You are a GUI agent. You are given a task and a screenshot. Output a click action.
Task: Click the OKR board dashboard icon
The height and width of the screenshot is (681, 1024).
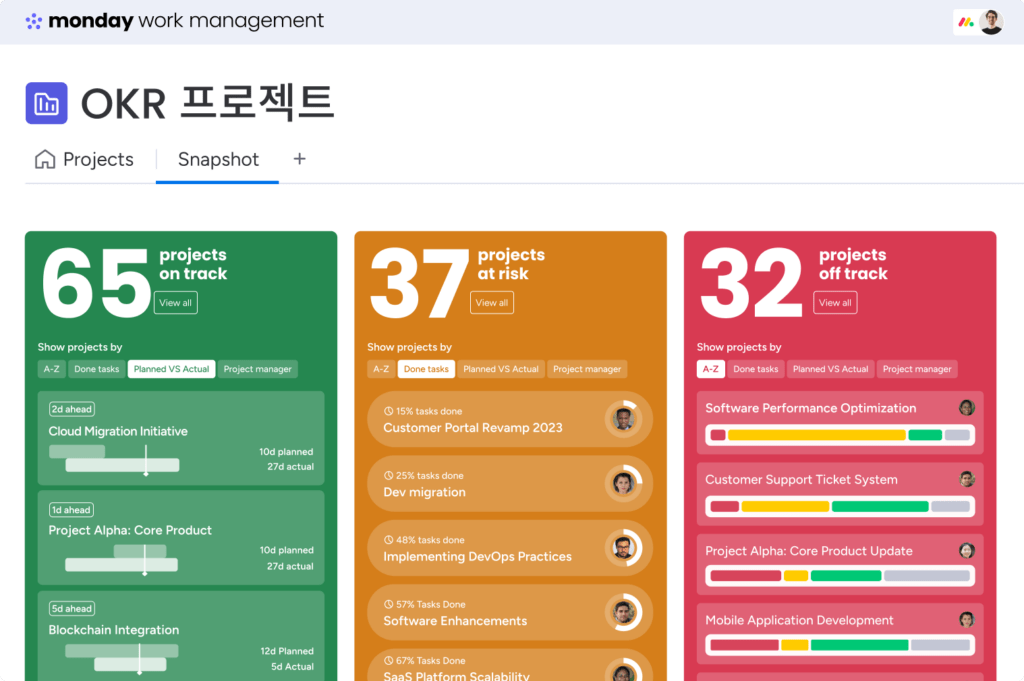[46, 103]
